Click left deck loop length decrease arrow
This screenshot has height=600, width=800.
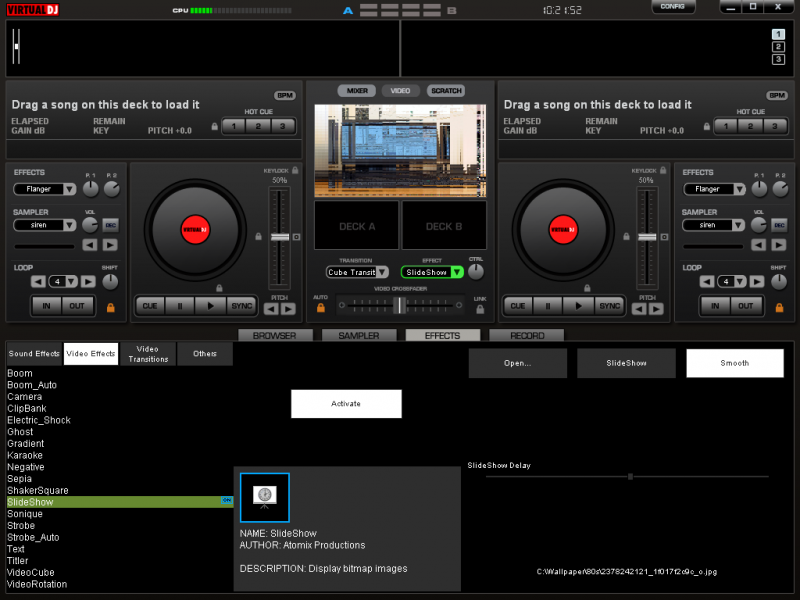tap(39, 281)
